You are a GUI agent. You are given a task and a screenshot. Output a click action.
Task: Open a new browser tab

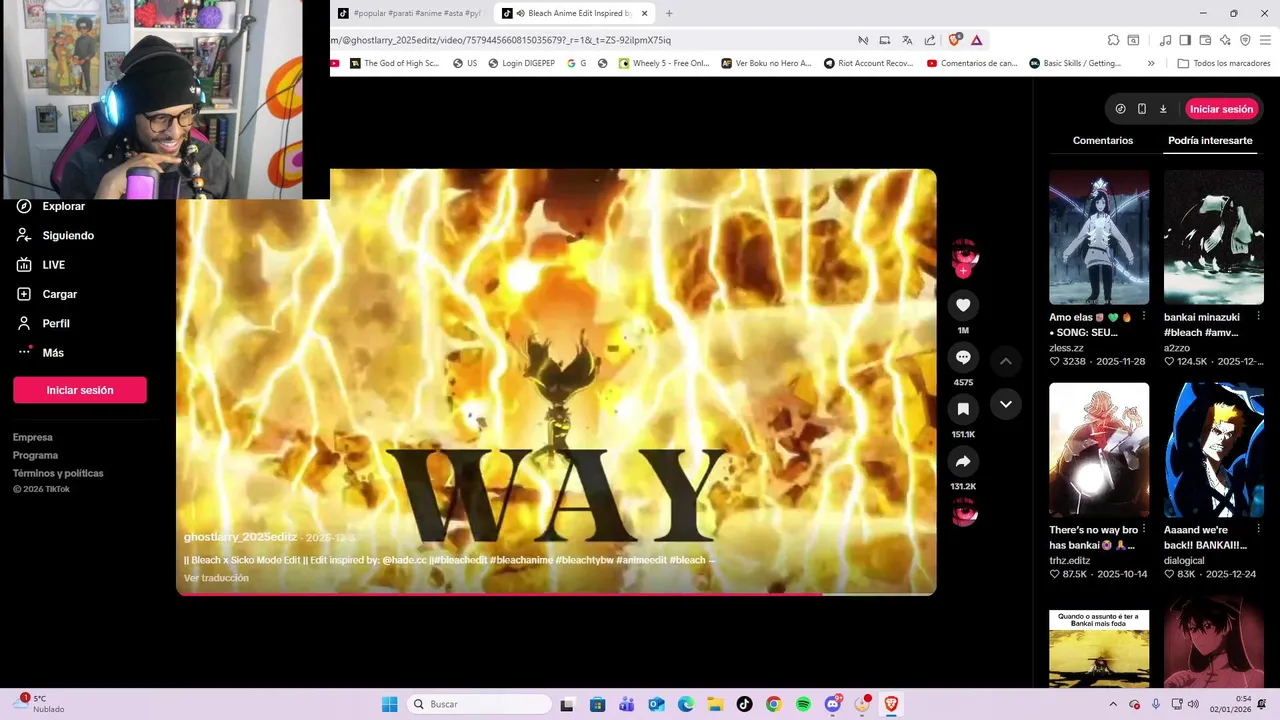tap(669, 13)
